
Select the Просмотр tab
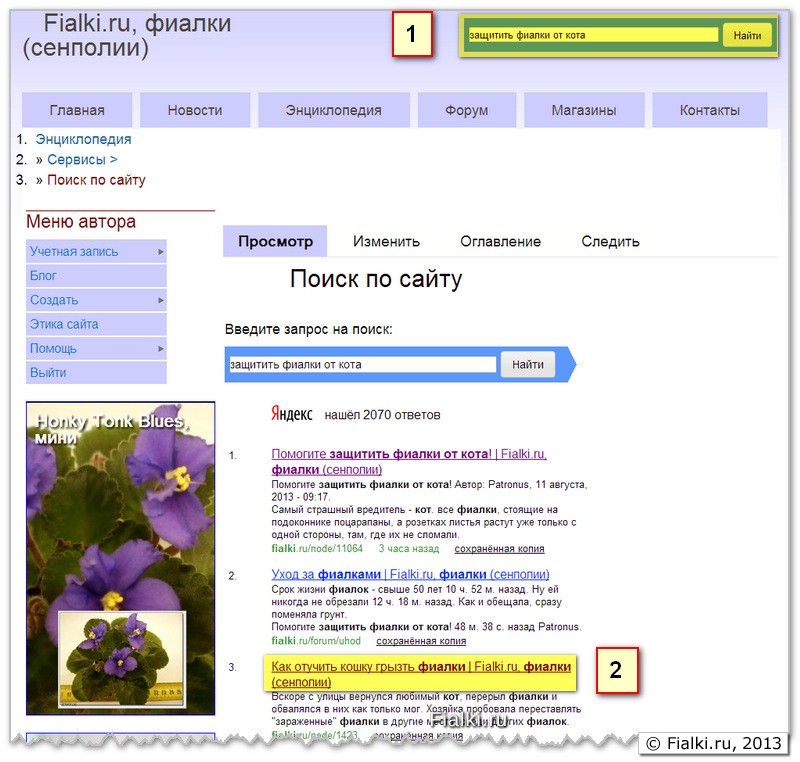(275, 241)
